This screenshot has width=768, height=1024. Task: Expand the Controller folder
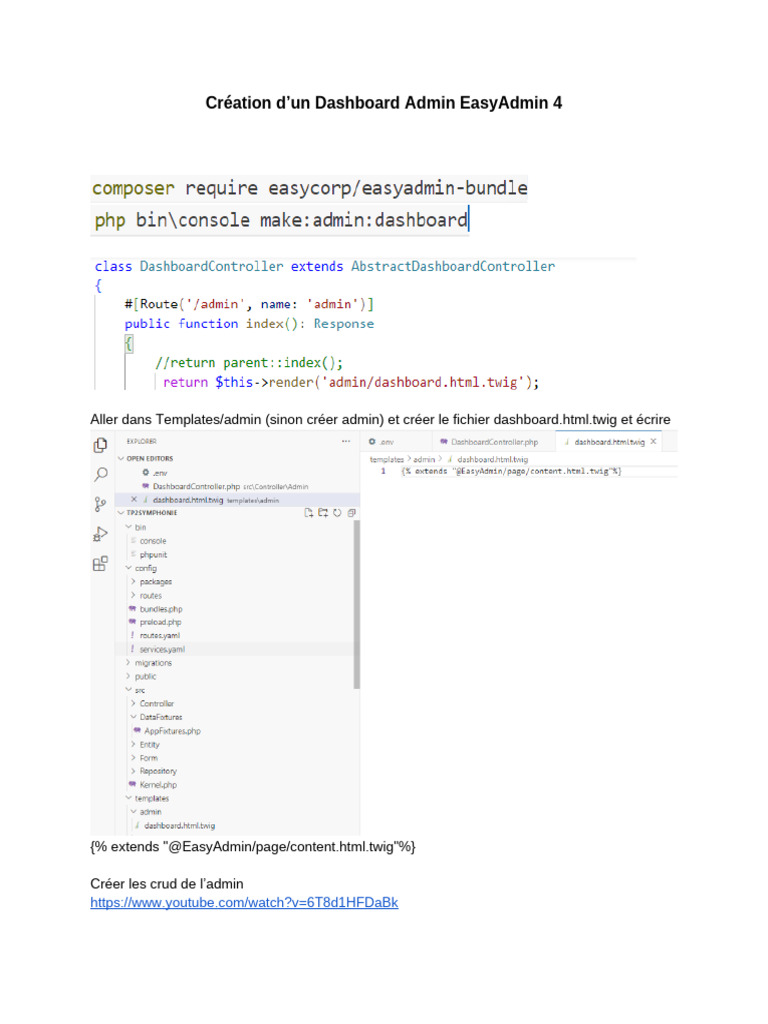click(133, 703)
